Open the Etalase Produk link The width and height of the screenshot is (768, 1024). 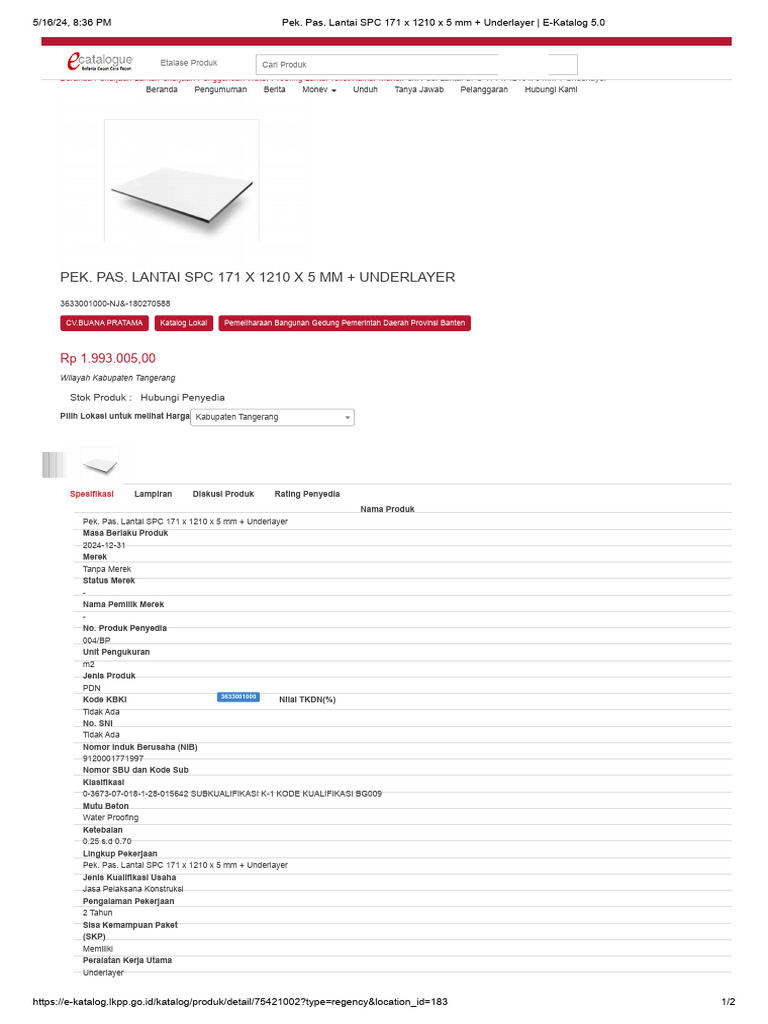(188, 63)
